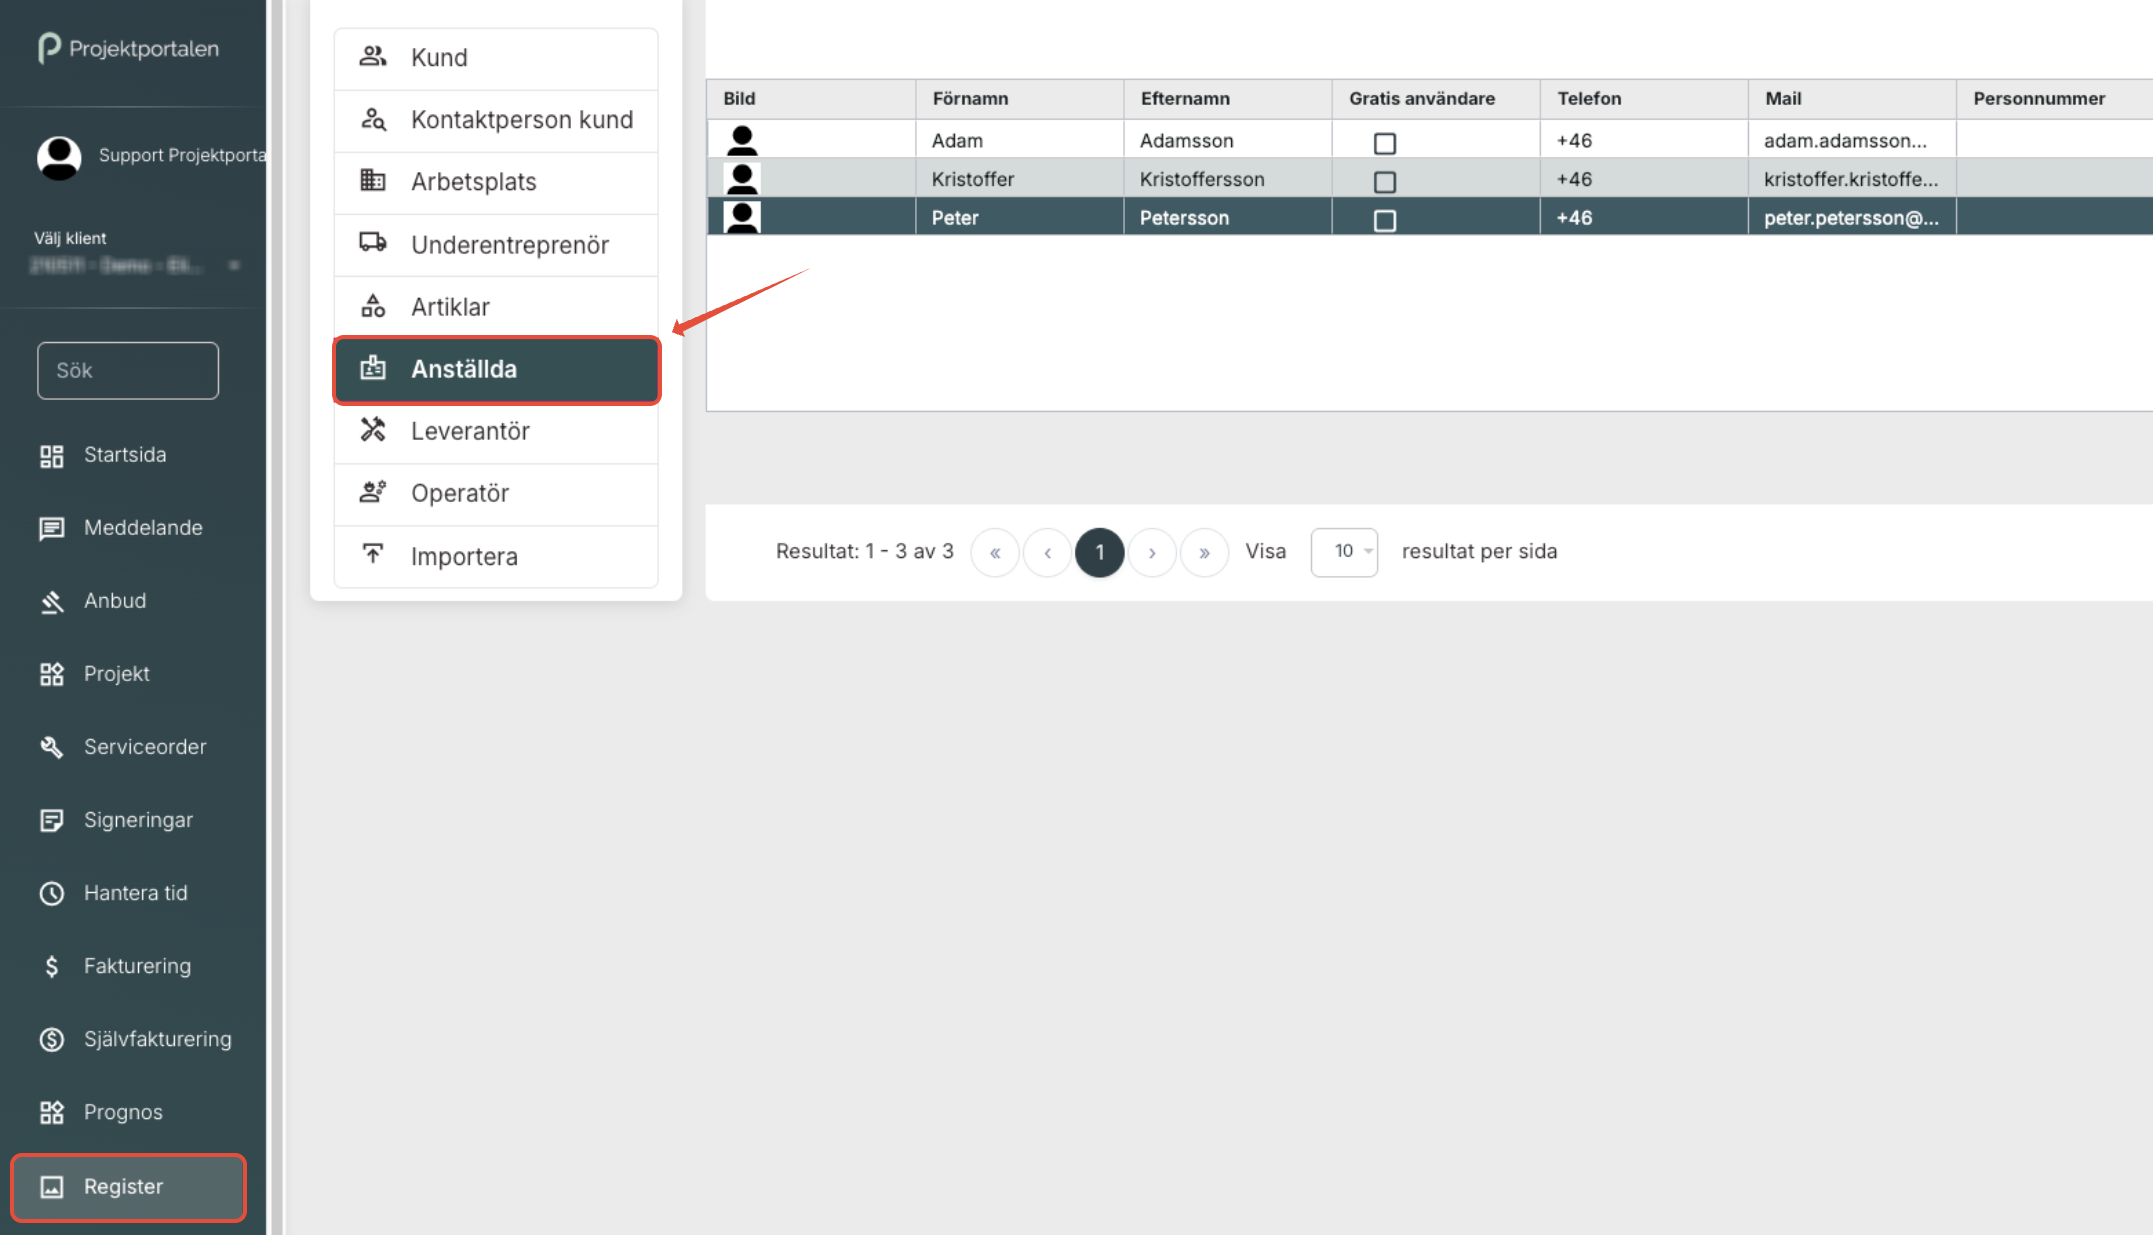The image size is (2153, 1235).
Task: Click the Underentreprenör truck icon
Action: (373, 243)
